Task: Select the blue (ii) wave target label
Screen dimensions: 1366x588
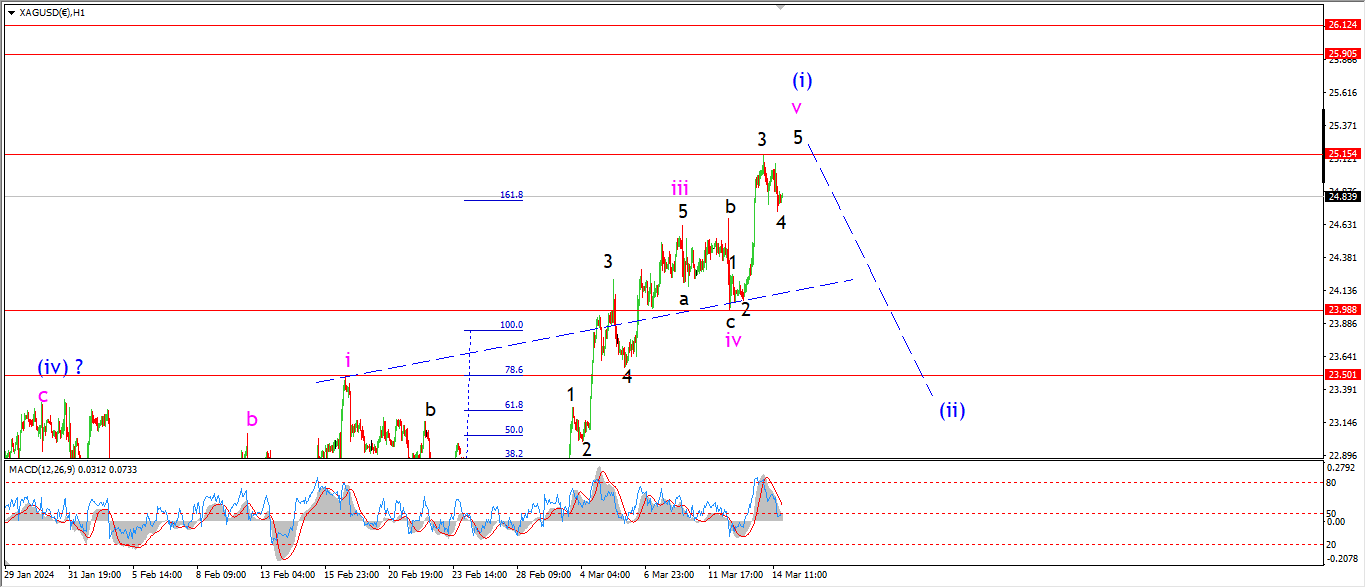Action: coord(951,409)
